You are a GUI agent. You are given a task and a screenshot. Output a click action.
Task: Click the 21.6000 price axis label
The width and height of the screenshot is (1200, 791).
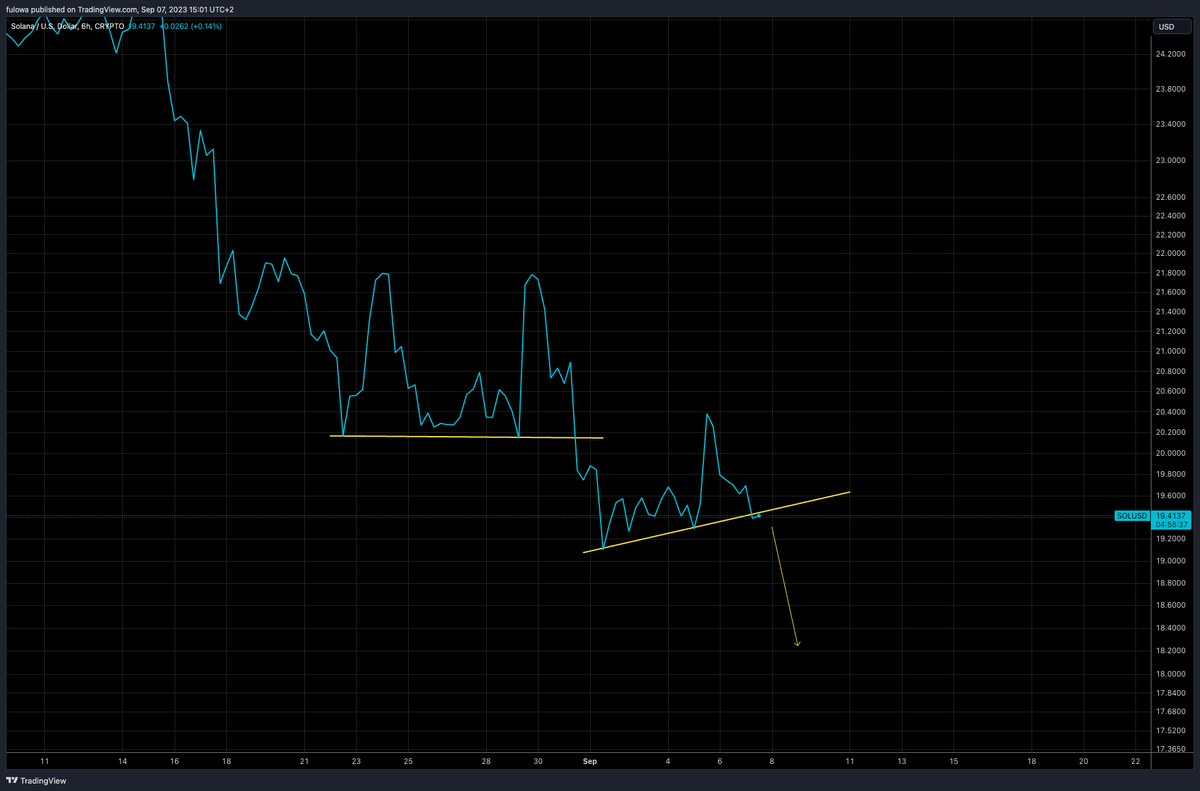click(1171, 292)
